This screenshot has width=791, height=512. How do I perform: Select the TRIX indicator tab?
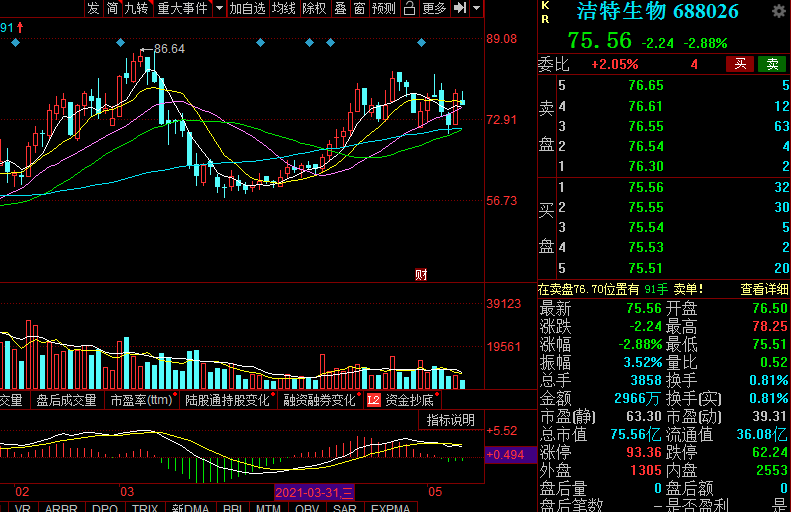(x=145, y=508)
